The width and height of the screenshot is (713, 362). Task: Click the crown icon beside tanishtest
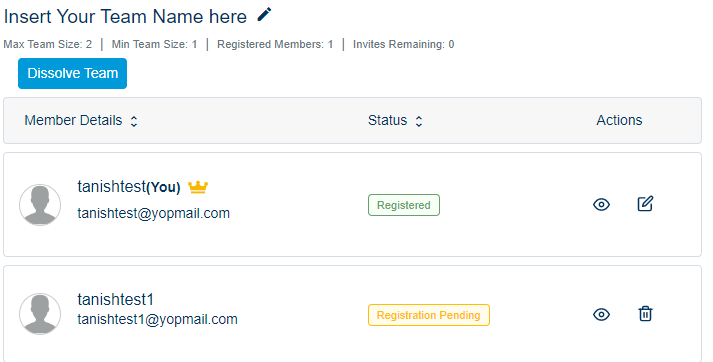[x=198, y=187]
